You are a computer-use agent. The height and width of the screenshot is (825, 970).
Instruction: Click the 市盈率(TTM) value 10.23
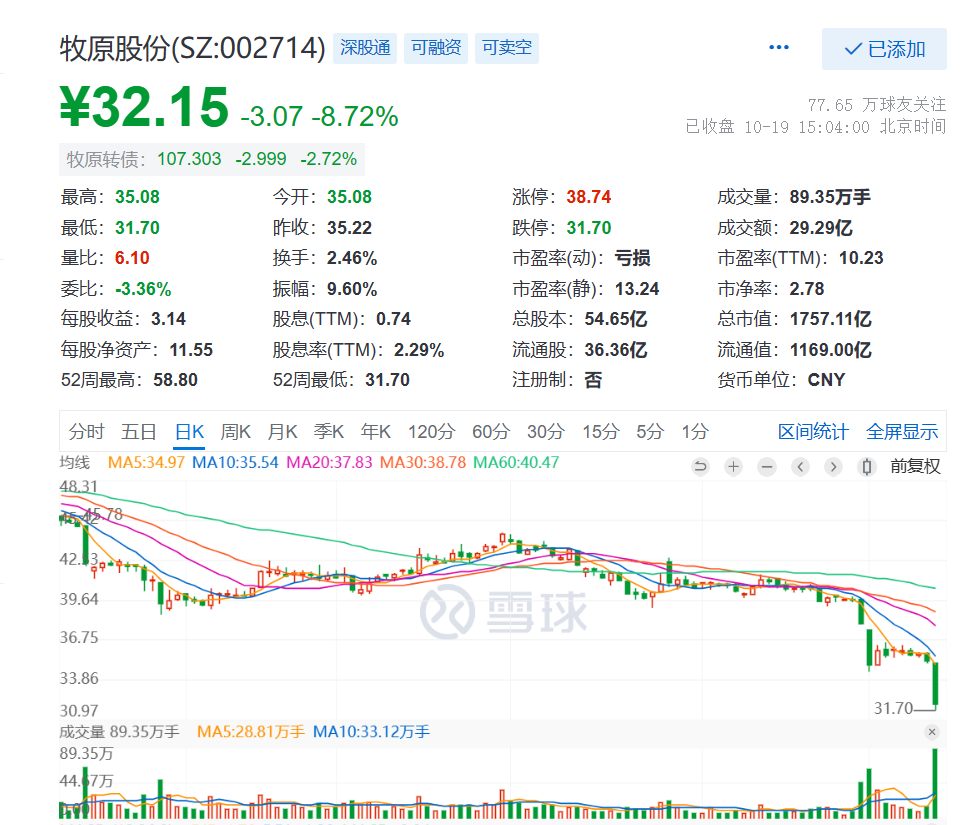pyautogui.click(x=861, y=258)
